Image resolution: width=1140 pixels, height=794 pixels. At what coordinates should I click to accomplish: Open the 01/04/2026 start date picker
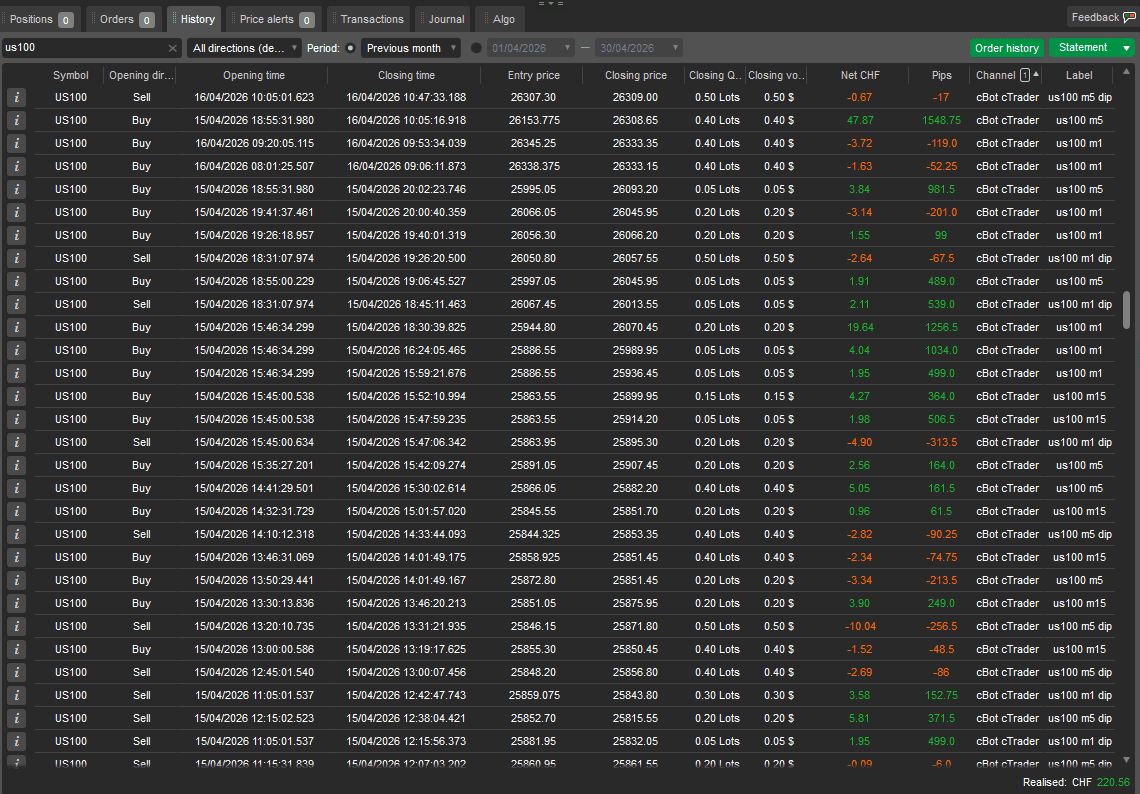pyautogui.click(x=531, y=48)
